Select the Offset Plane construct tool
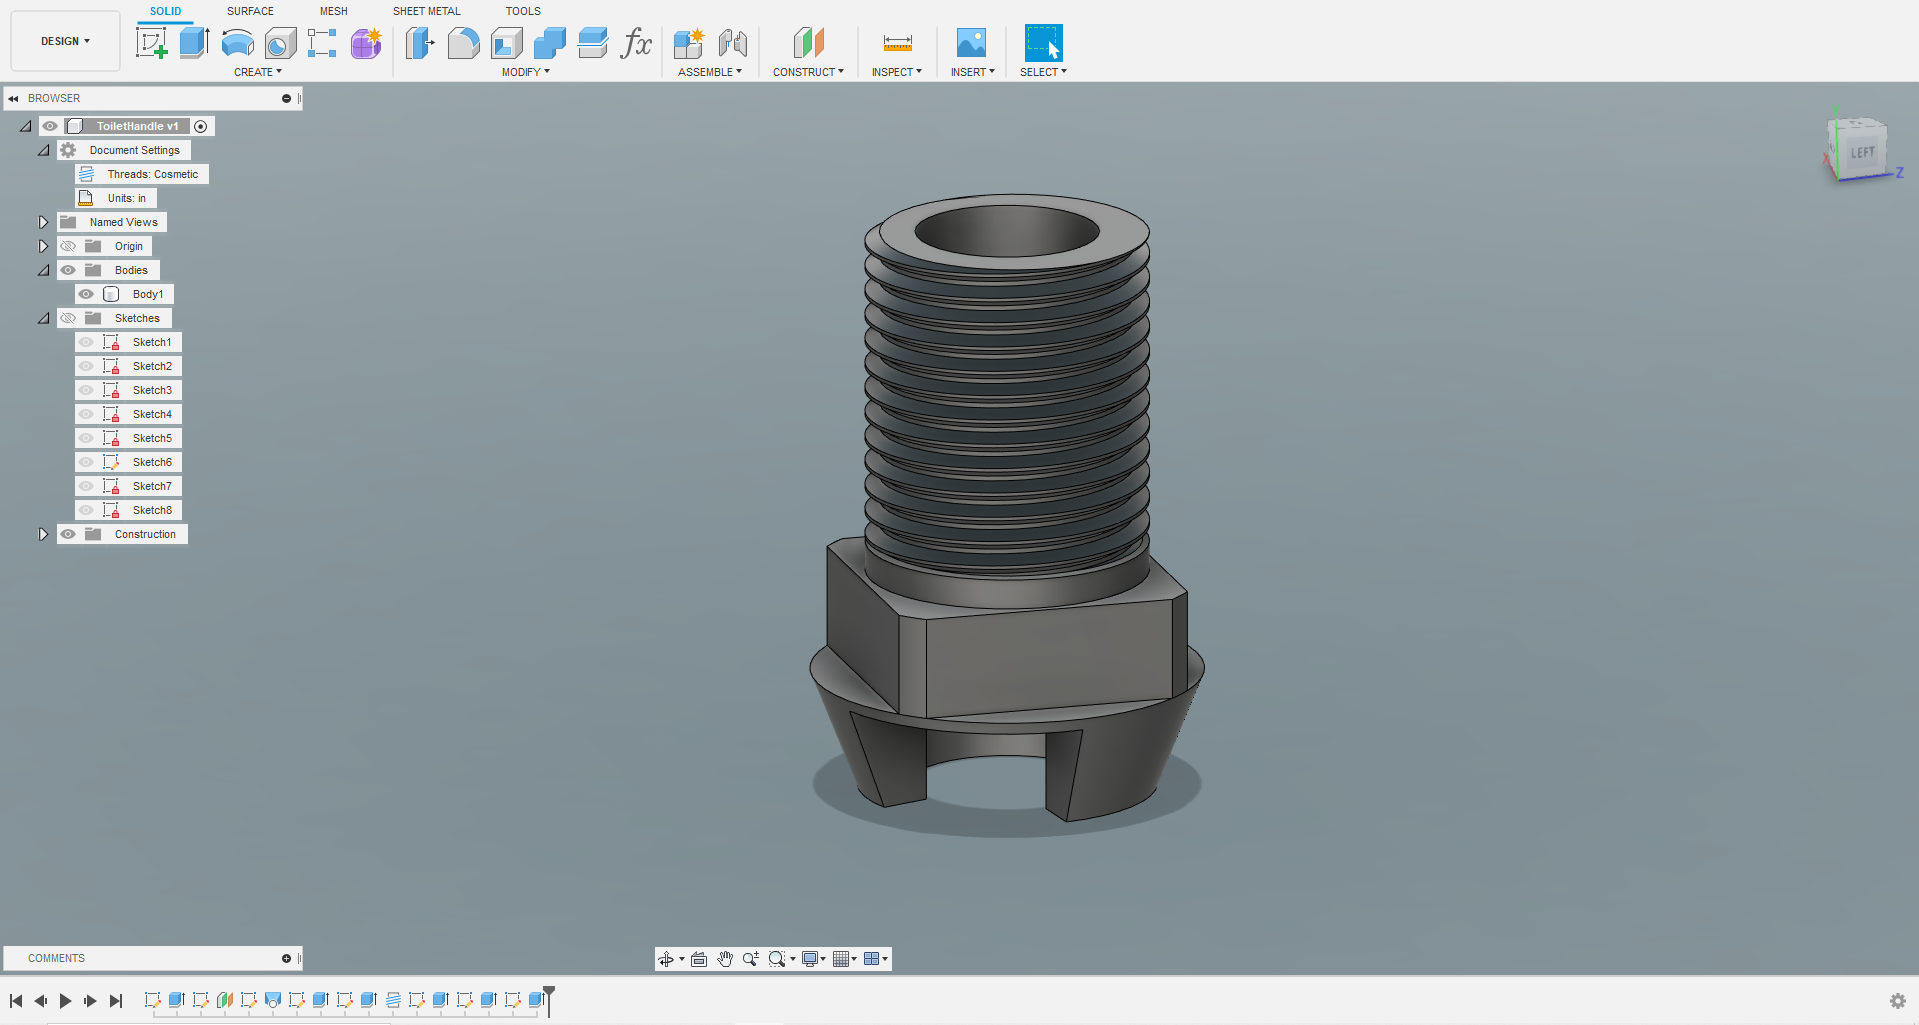This screenshot has width=1919, height=1025. (x=808, y=43)
